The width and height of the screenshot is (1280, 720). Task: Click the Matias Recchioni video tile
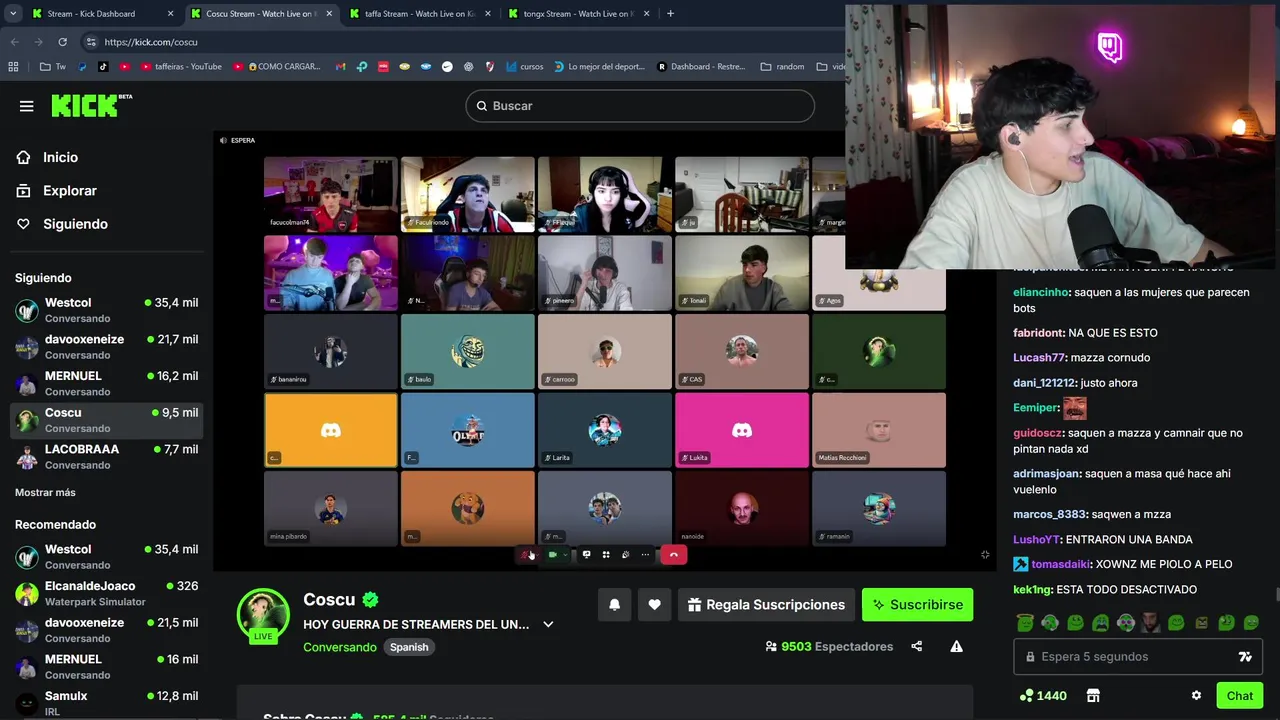tap(879, 430)
